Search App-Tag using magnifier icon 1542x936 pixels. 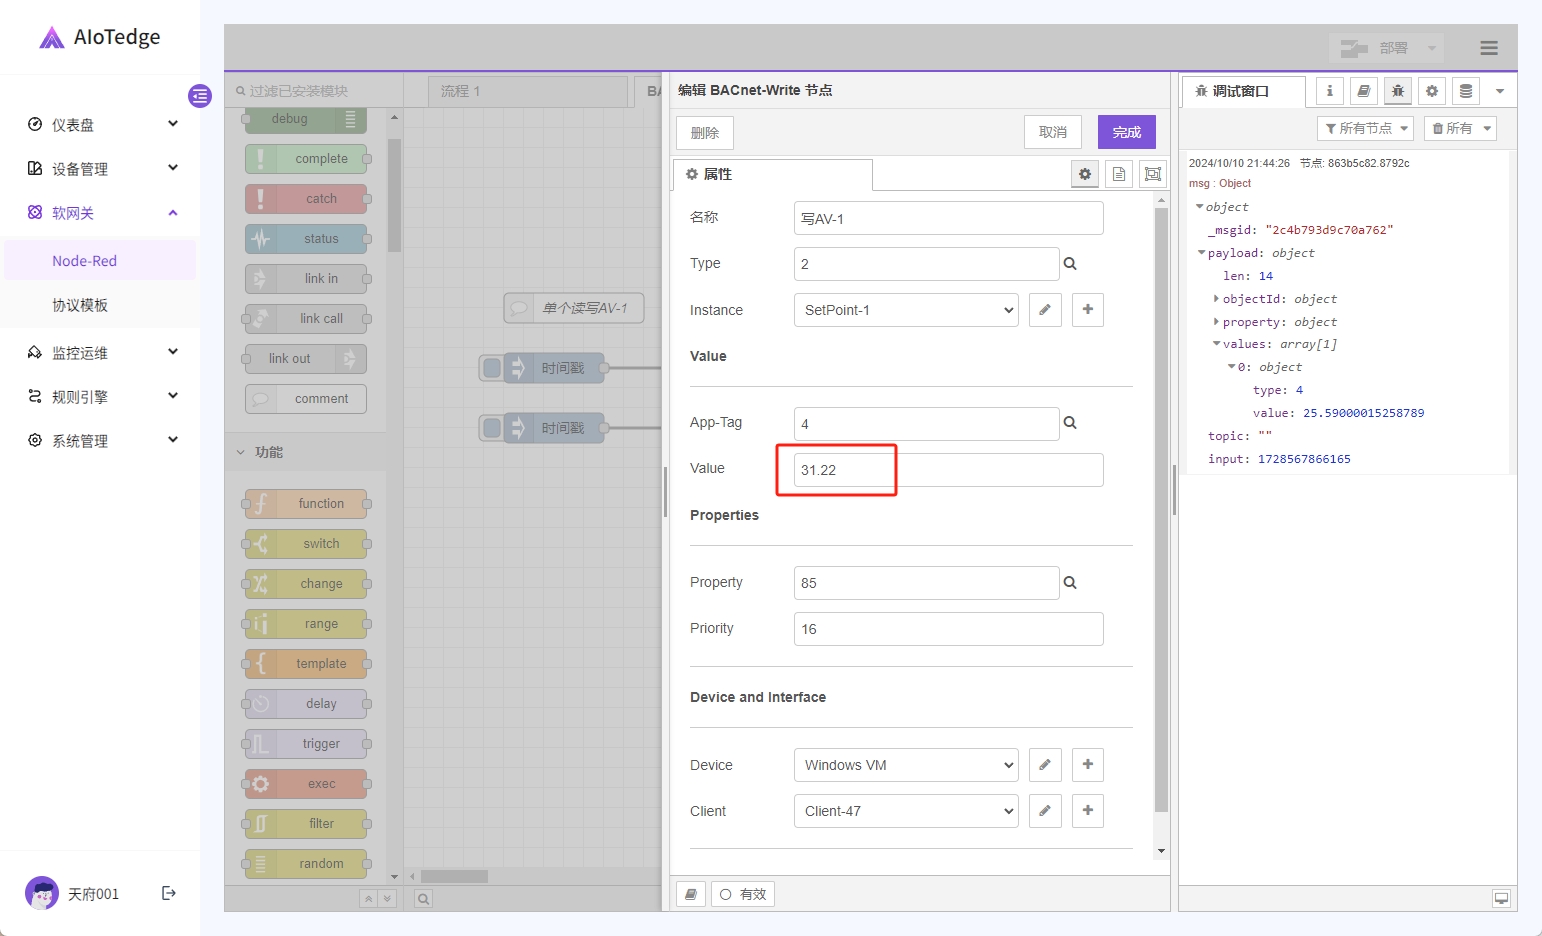click(1070, 423)
